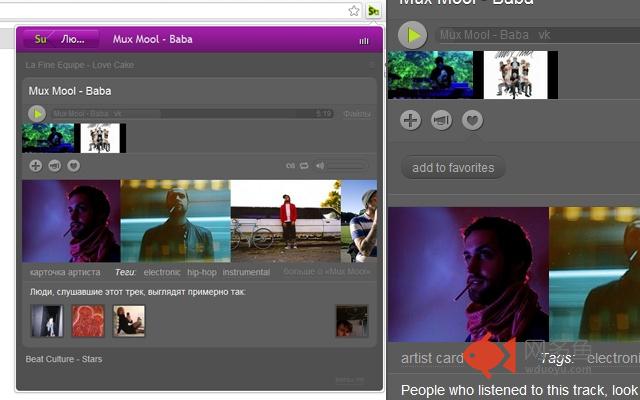Image resolution: width=640 pixels, height=400 pixels.
Task: Open the zoomed purple-lit artist photo
Action: [x=468, y=274]
